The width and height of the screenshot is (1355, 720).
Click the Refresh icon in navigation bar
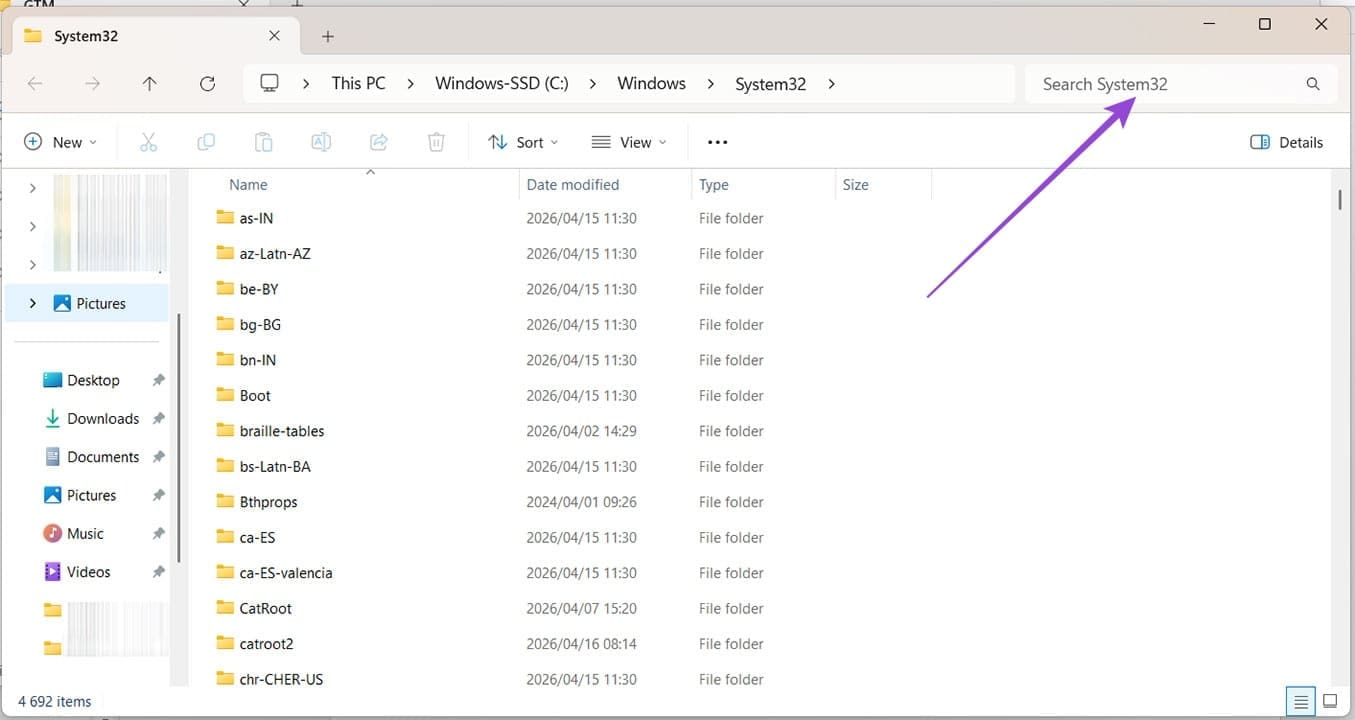tap(207, 83)
